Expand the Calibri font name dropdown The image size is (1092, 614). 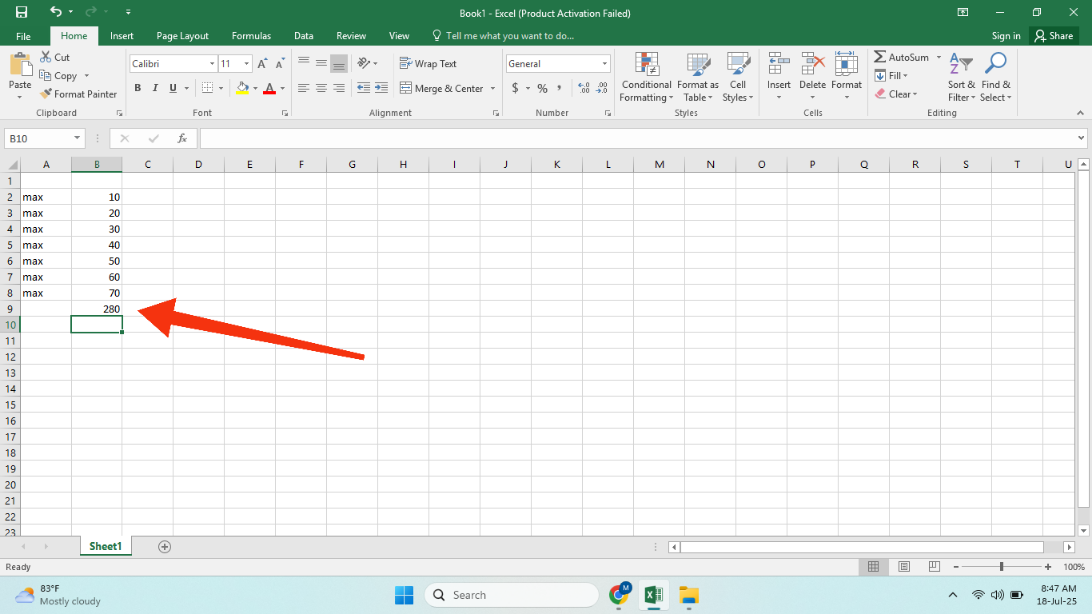[x=212, y=63]
